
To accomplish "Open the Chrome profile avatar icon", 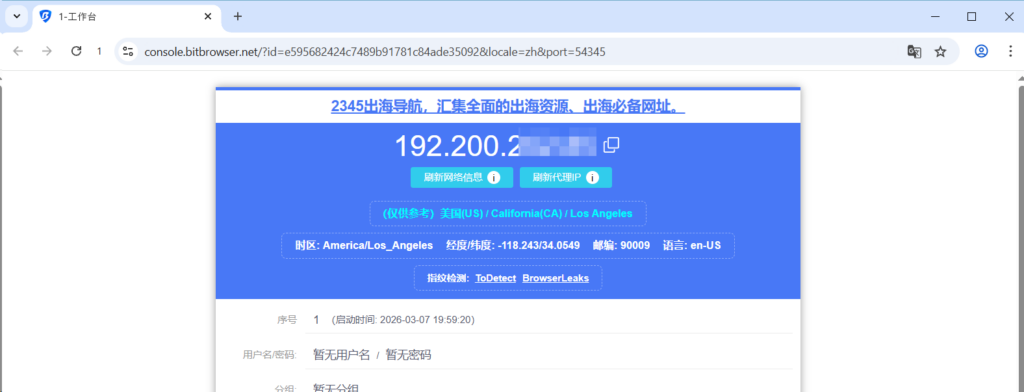I will coord(981,52).
